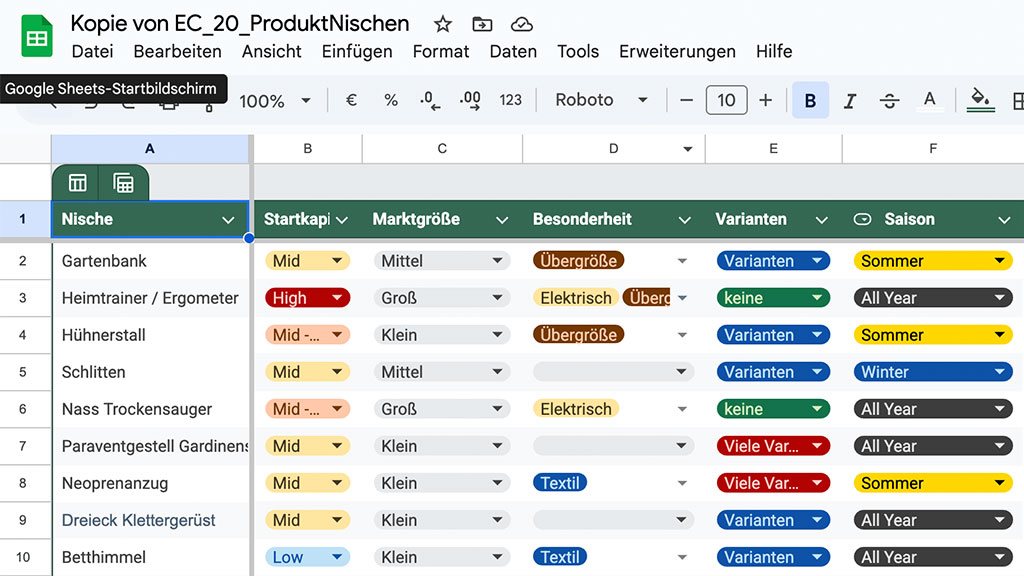Screen dimensions: 1024x576
Task: Open the Saison column filter dropdown
Action: point(1004,220)
